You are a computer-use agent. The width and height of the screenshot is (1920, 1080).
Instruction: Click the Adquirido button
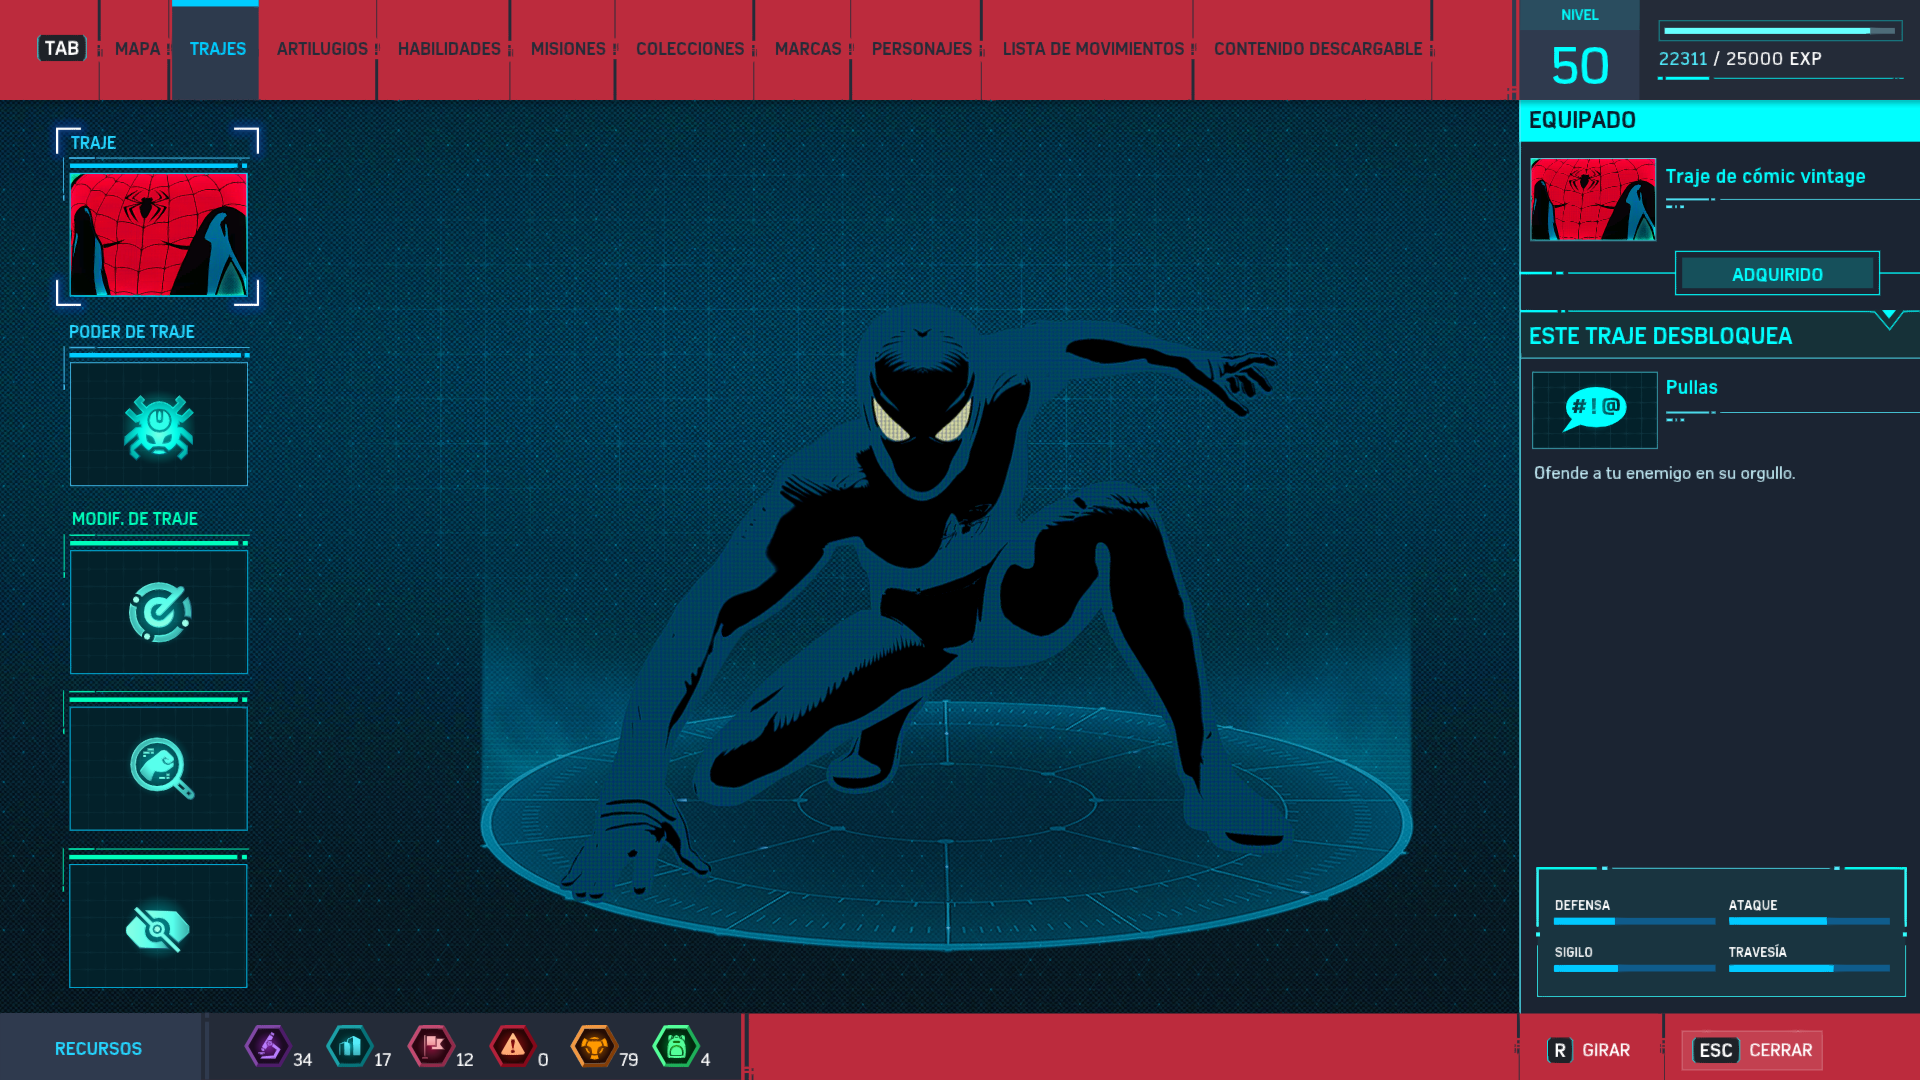(1777, 274)
